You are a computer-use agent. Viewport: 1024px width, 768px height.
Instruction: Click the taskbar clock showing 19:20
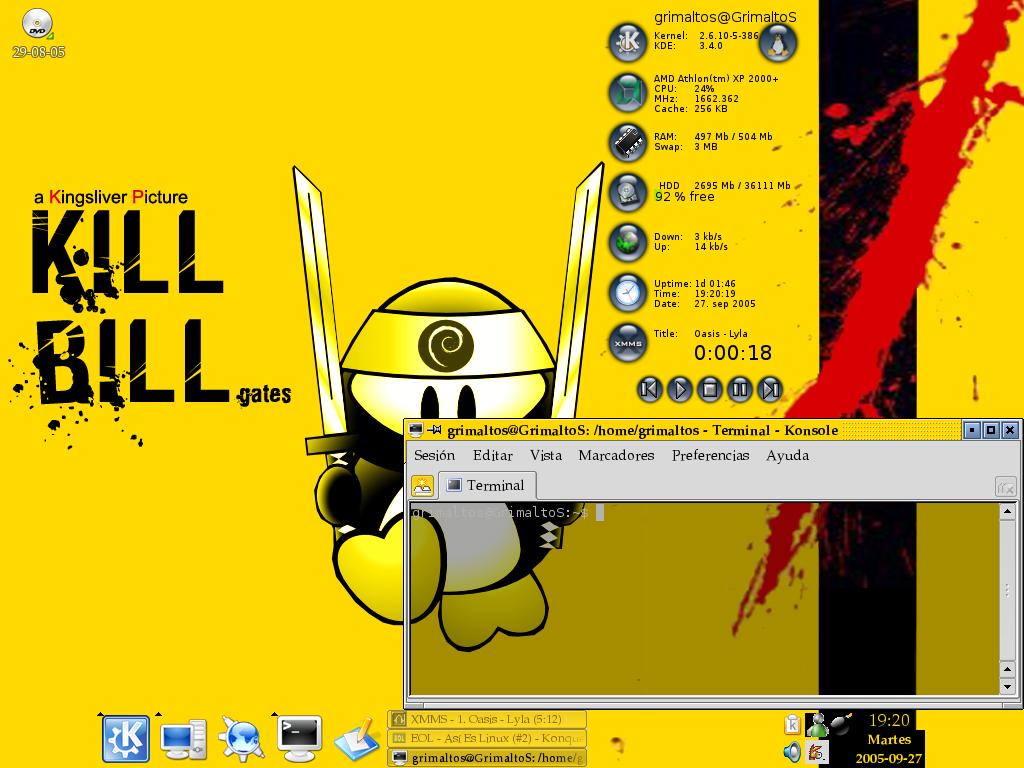coord(888,720)
